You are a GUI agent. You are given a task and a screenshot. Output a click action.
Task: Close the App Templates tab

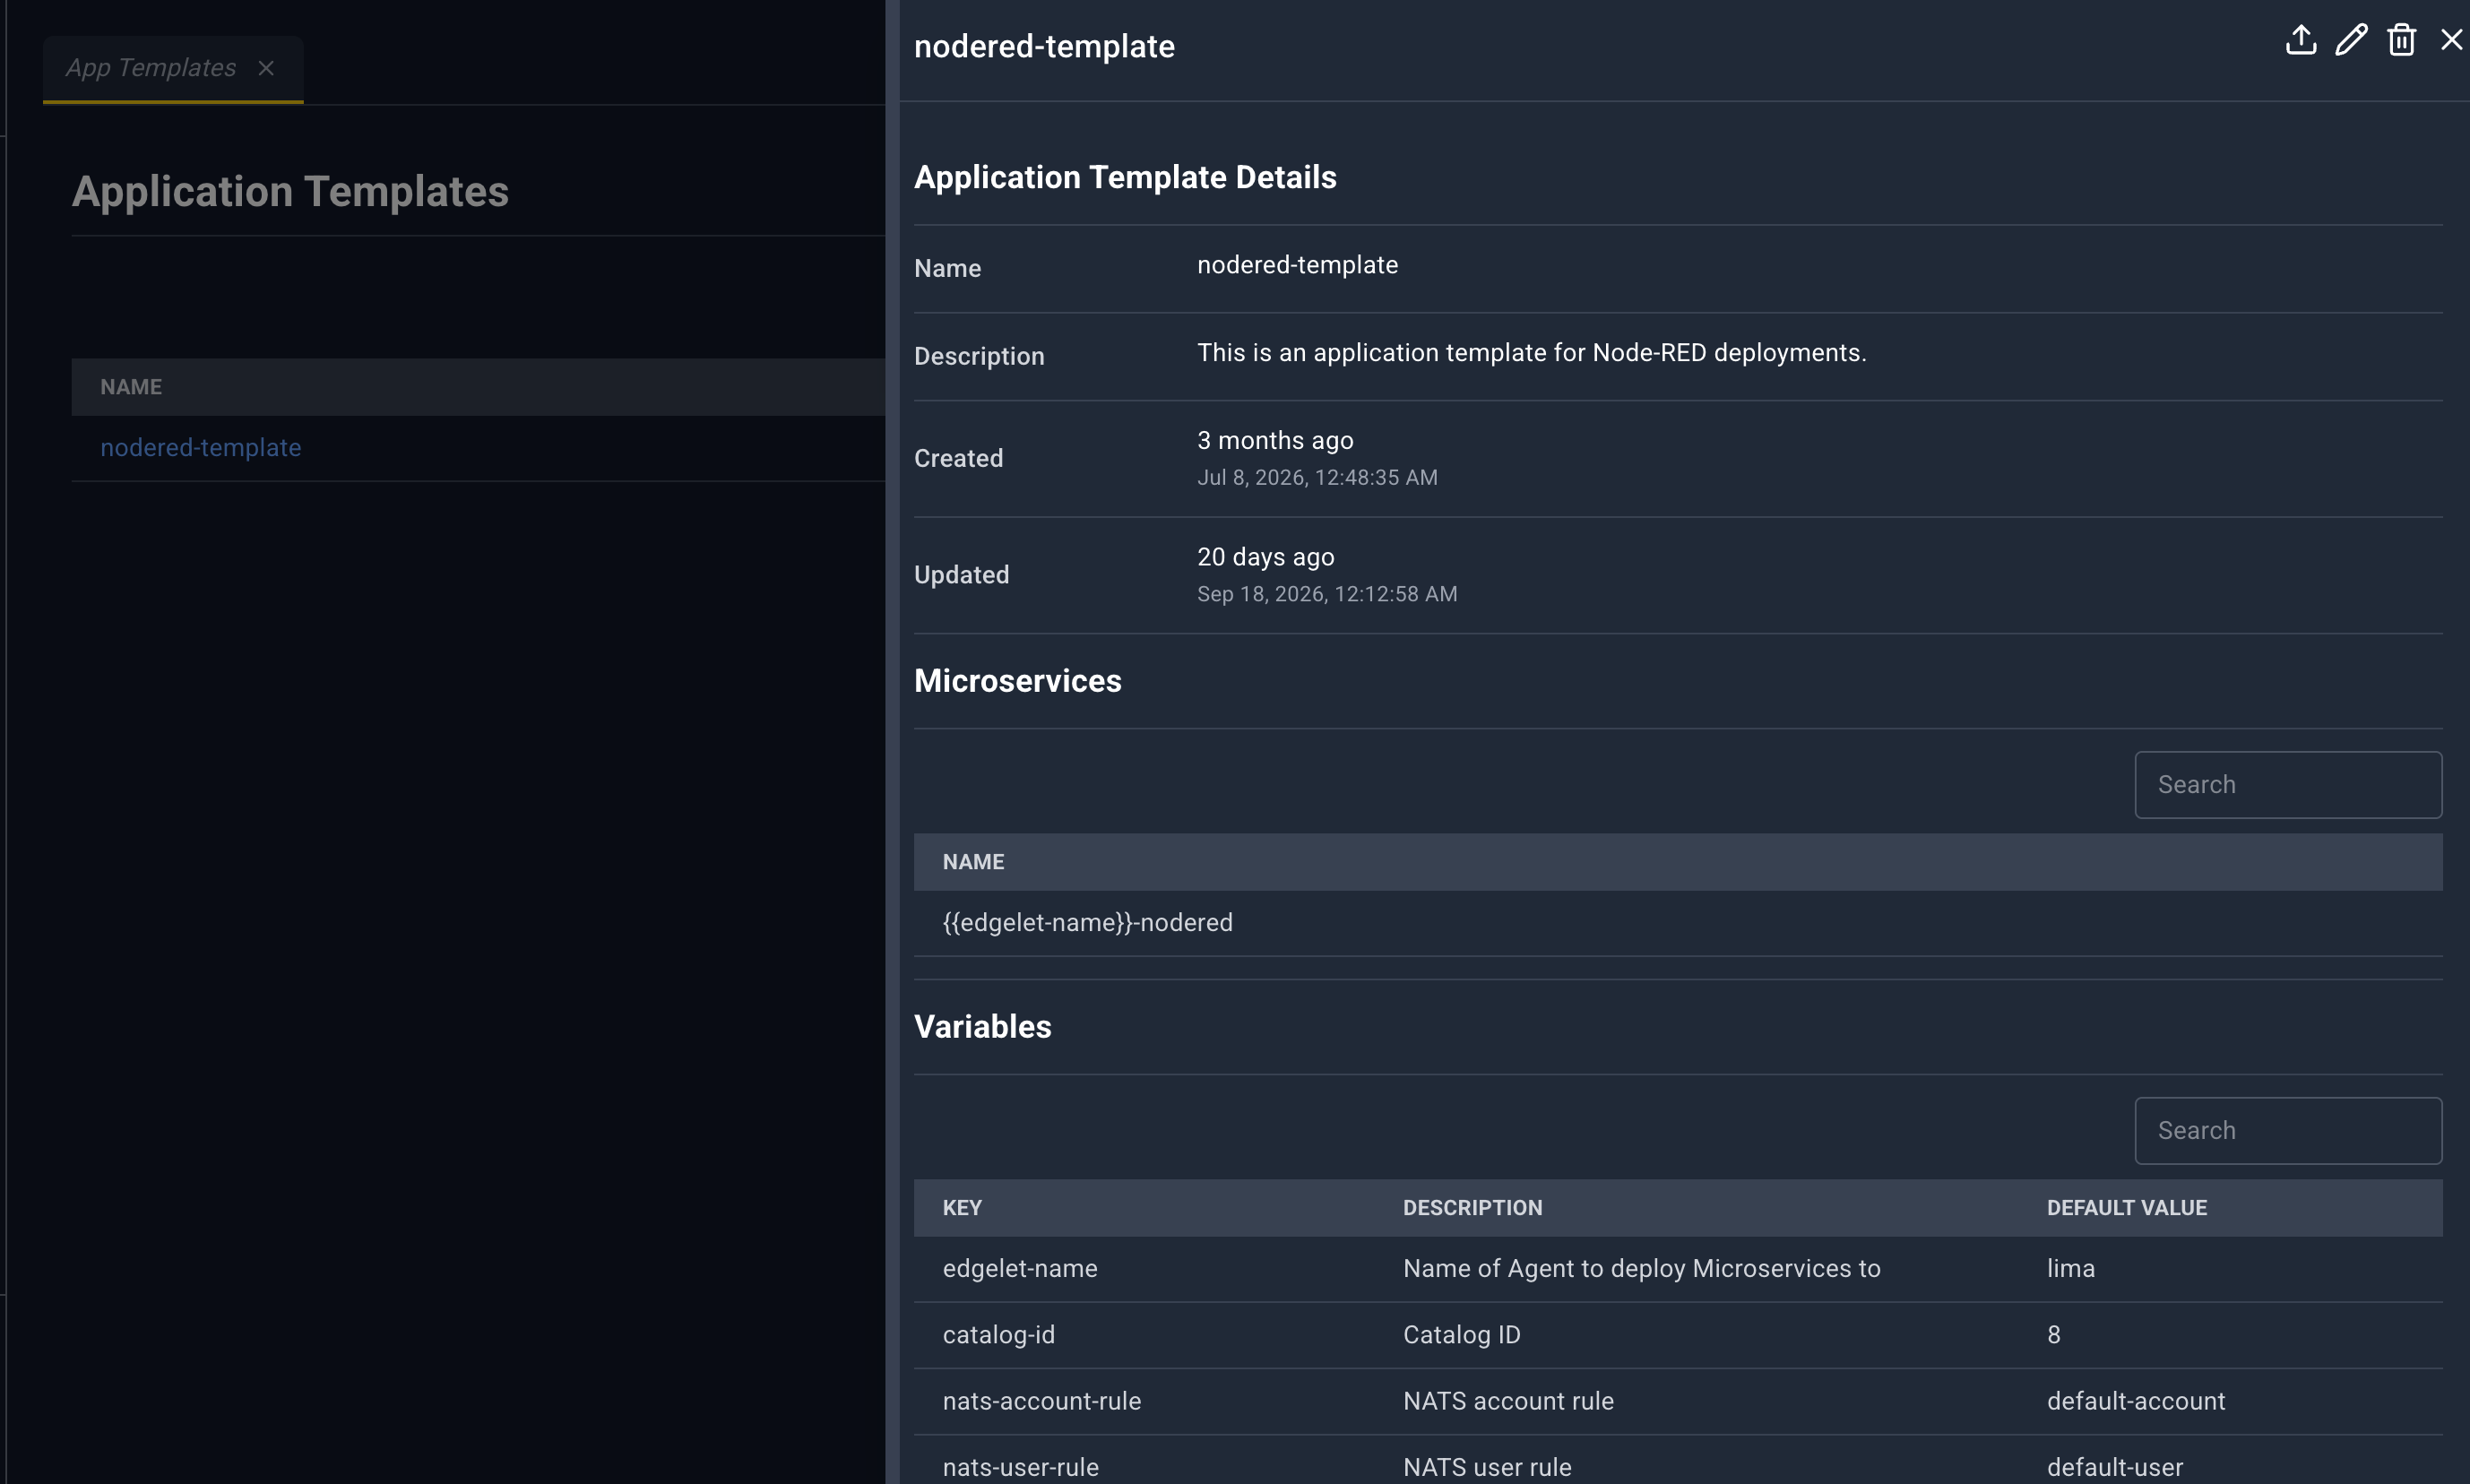click(266, 68)
